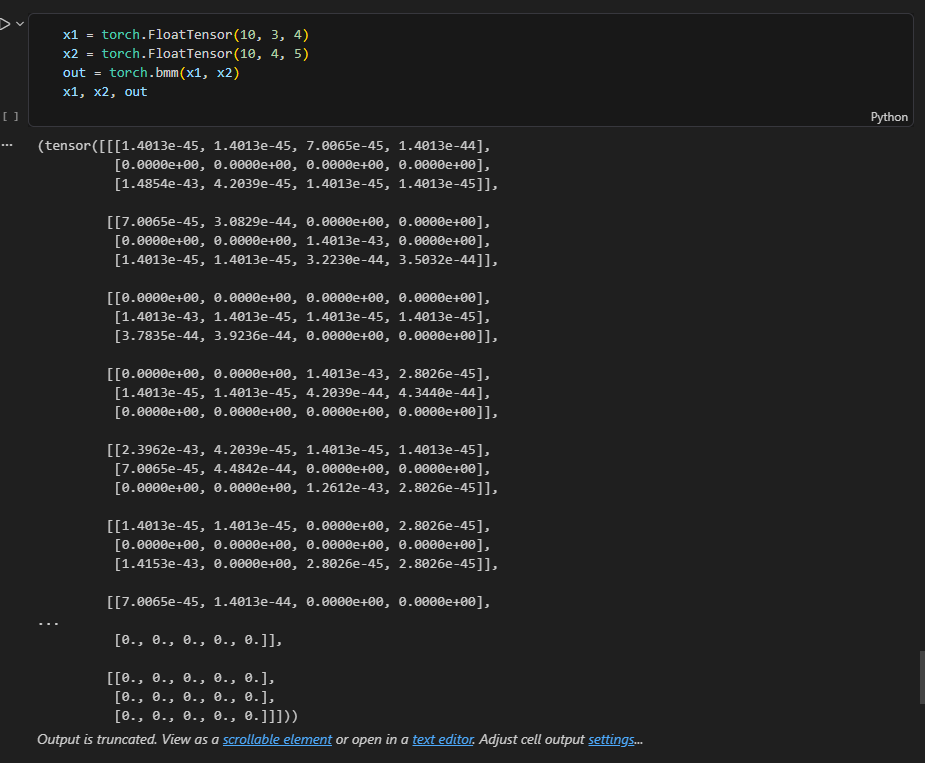Click the Python language mode label
925x763 pixels.
pyautogui.click(x=889, y=117)
